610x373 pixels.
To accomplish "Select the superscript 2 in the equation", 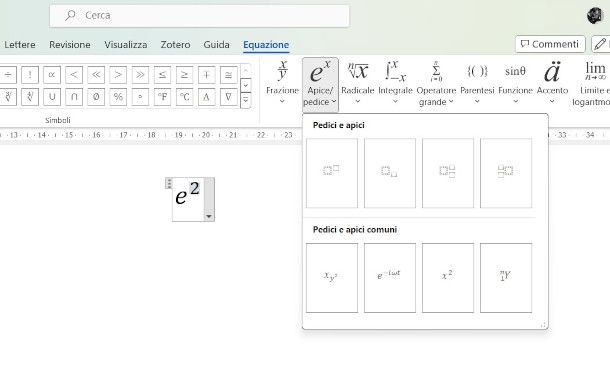I will 194,189.
